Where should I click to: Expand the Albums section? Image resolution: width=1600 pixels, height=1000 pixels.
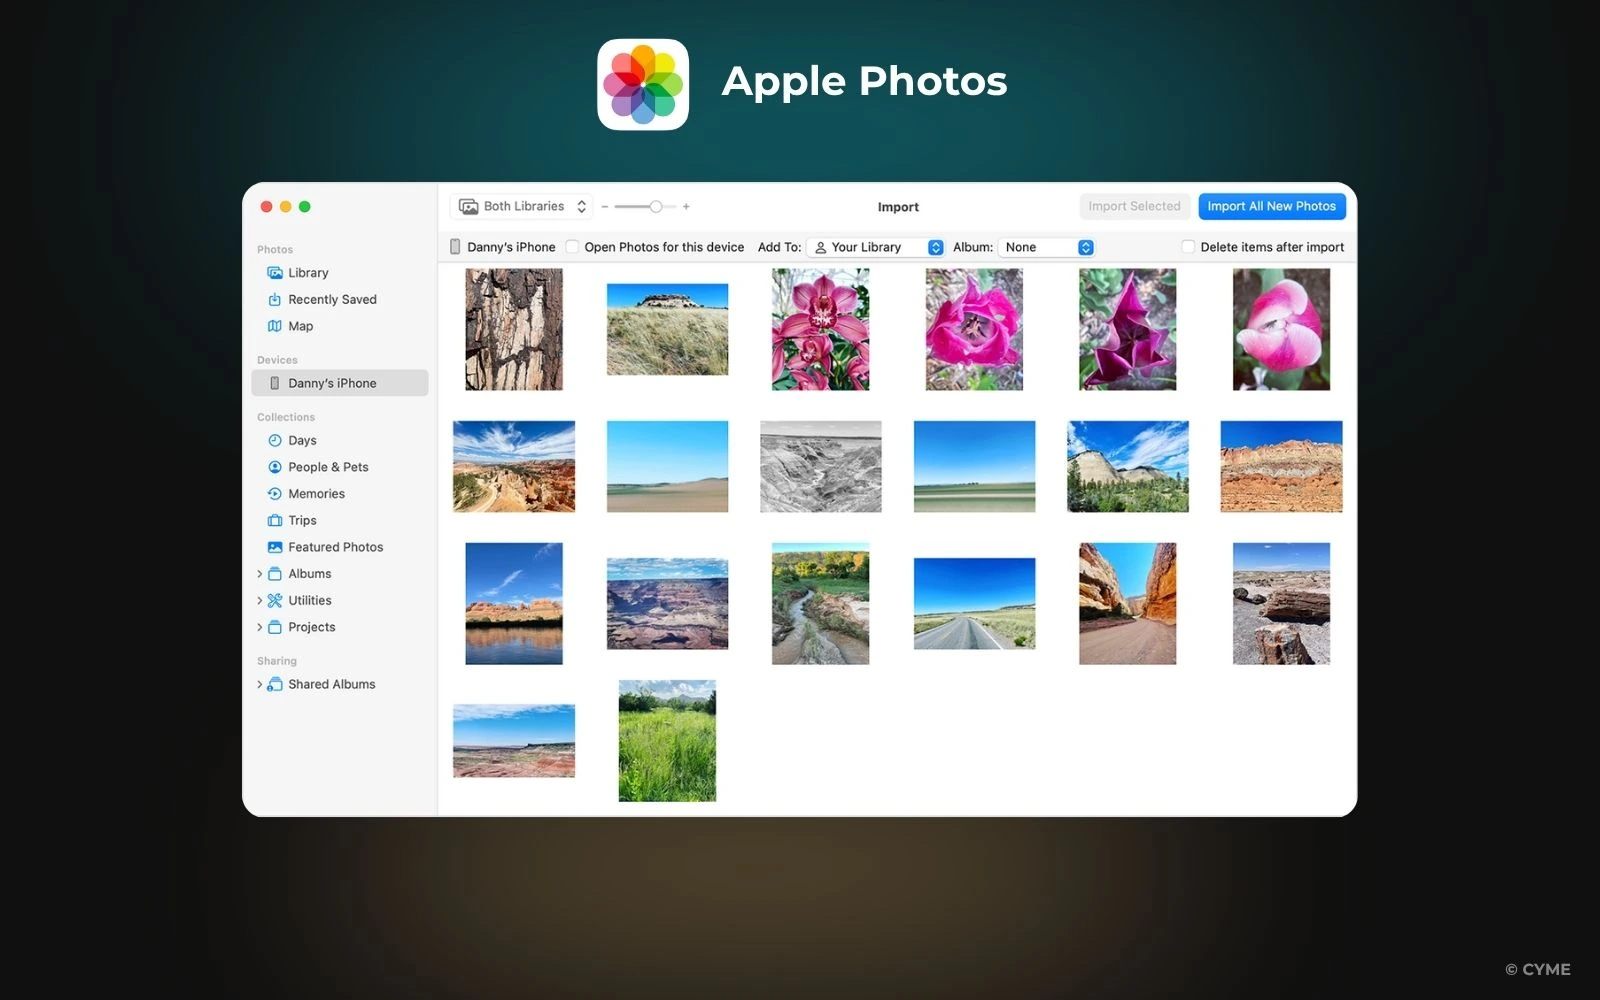(x=261, y=573)
